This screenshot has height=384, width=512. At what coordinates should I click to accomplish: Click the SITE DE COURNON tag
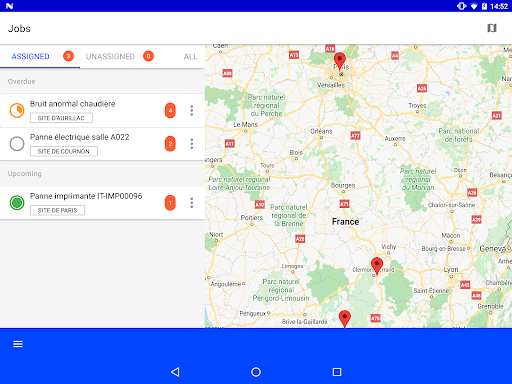64,151
